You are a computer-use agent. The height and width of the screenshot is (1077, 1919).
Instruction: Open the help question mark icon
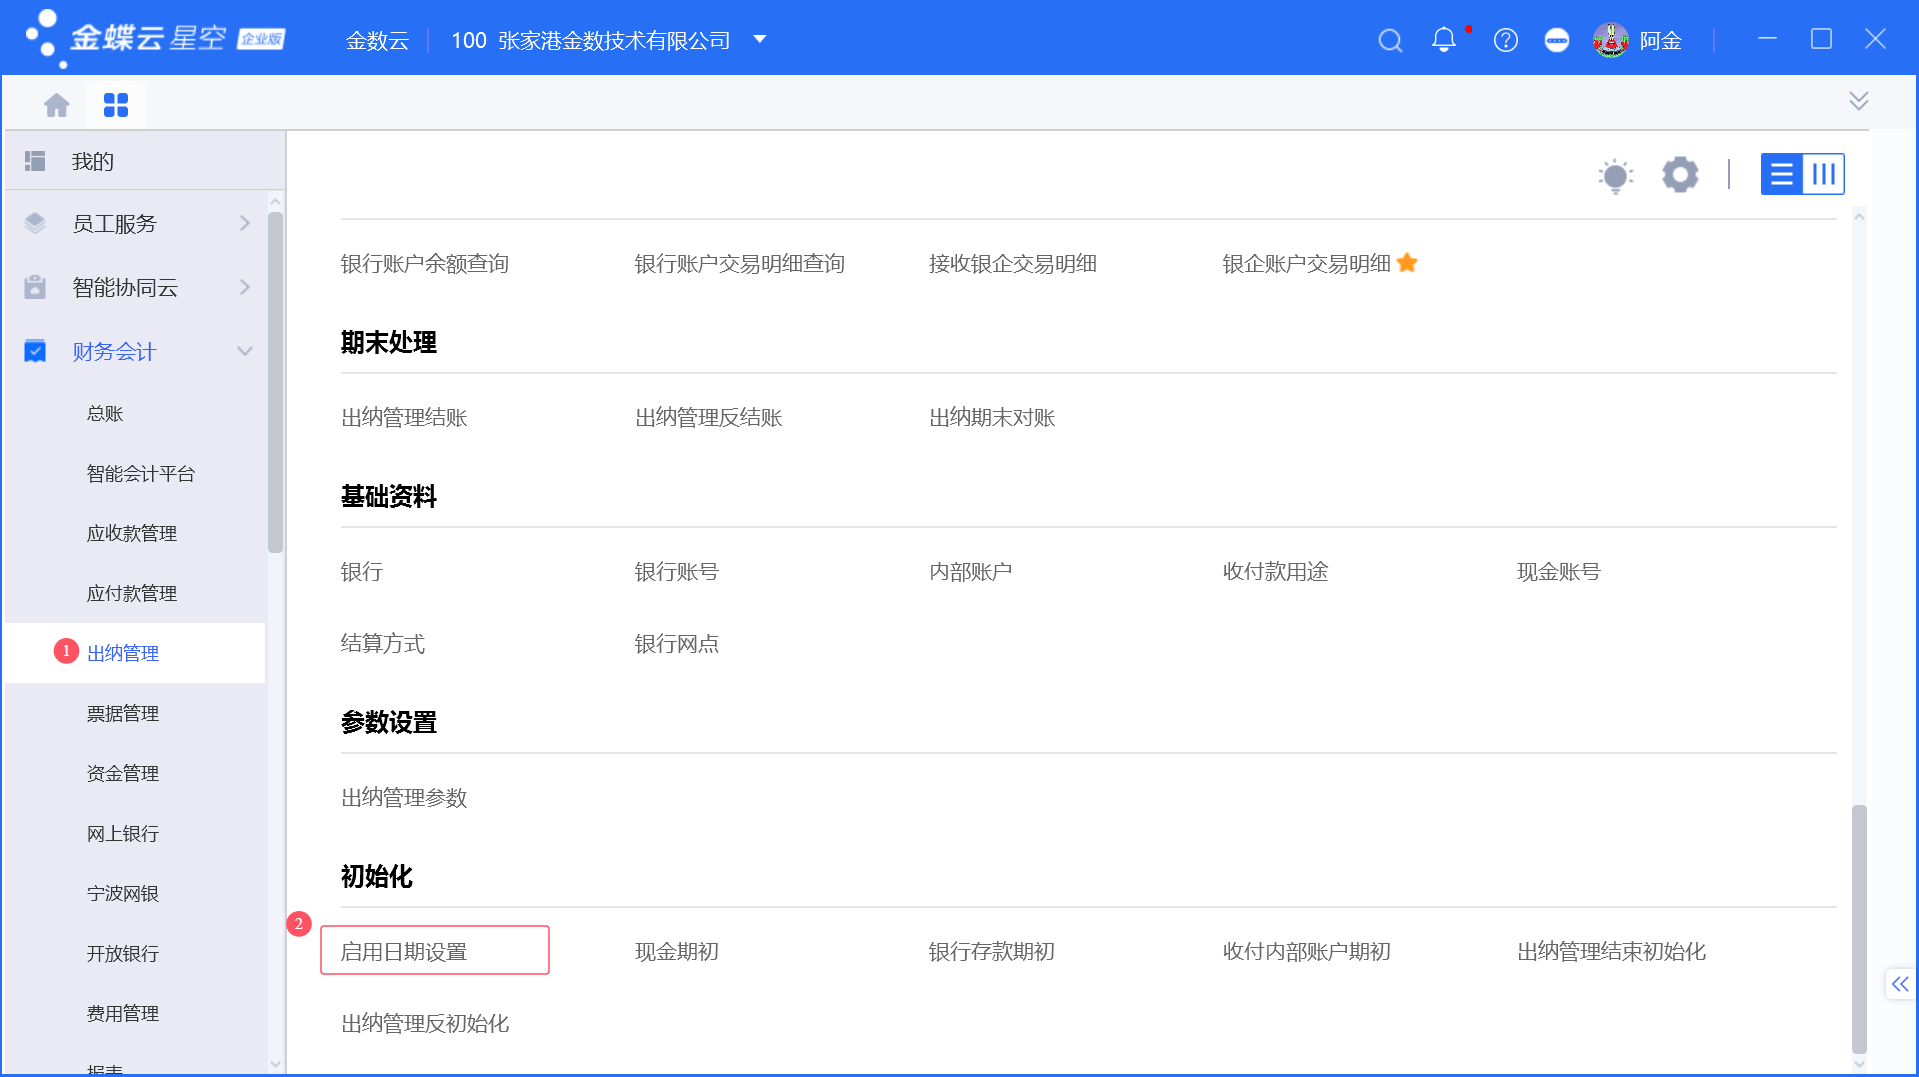coord(1506,40)
